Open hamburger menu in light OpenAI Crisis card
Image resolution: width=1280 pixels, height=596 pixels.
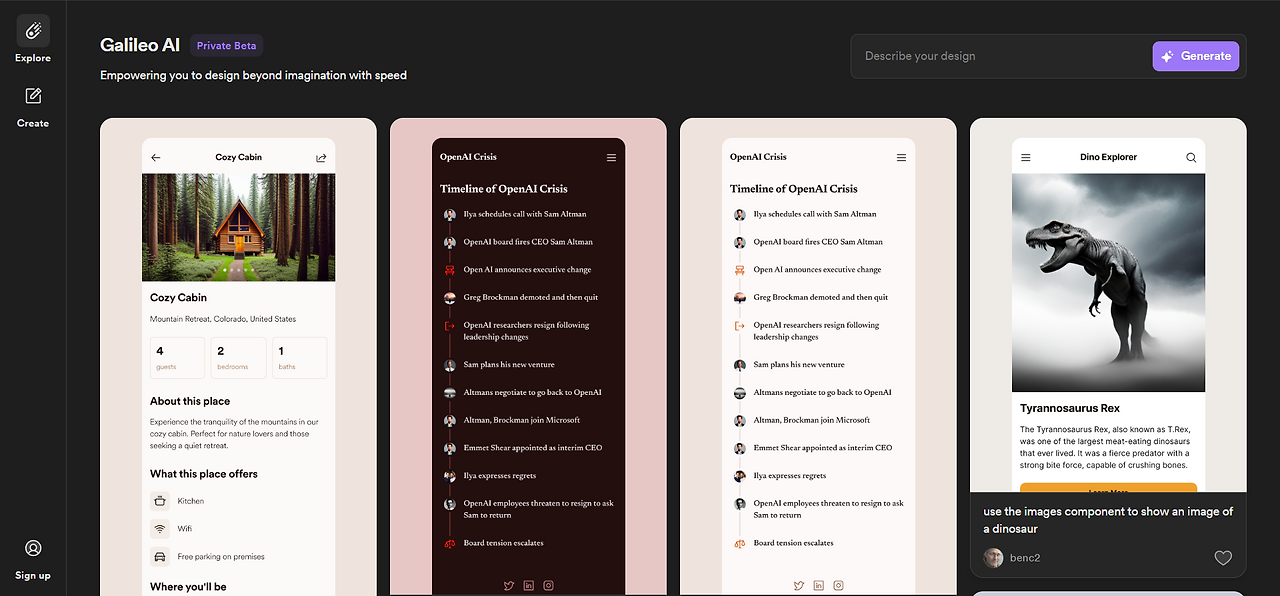coord(901,158)
